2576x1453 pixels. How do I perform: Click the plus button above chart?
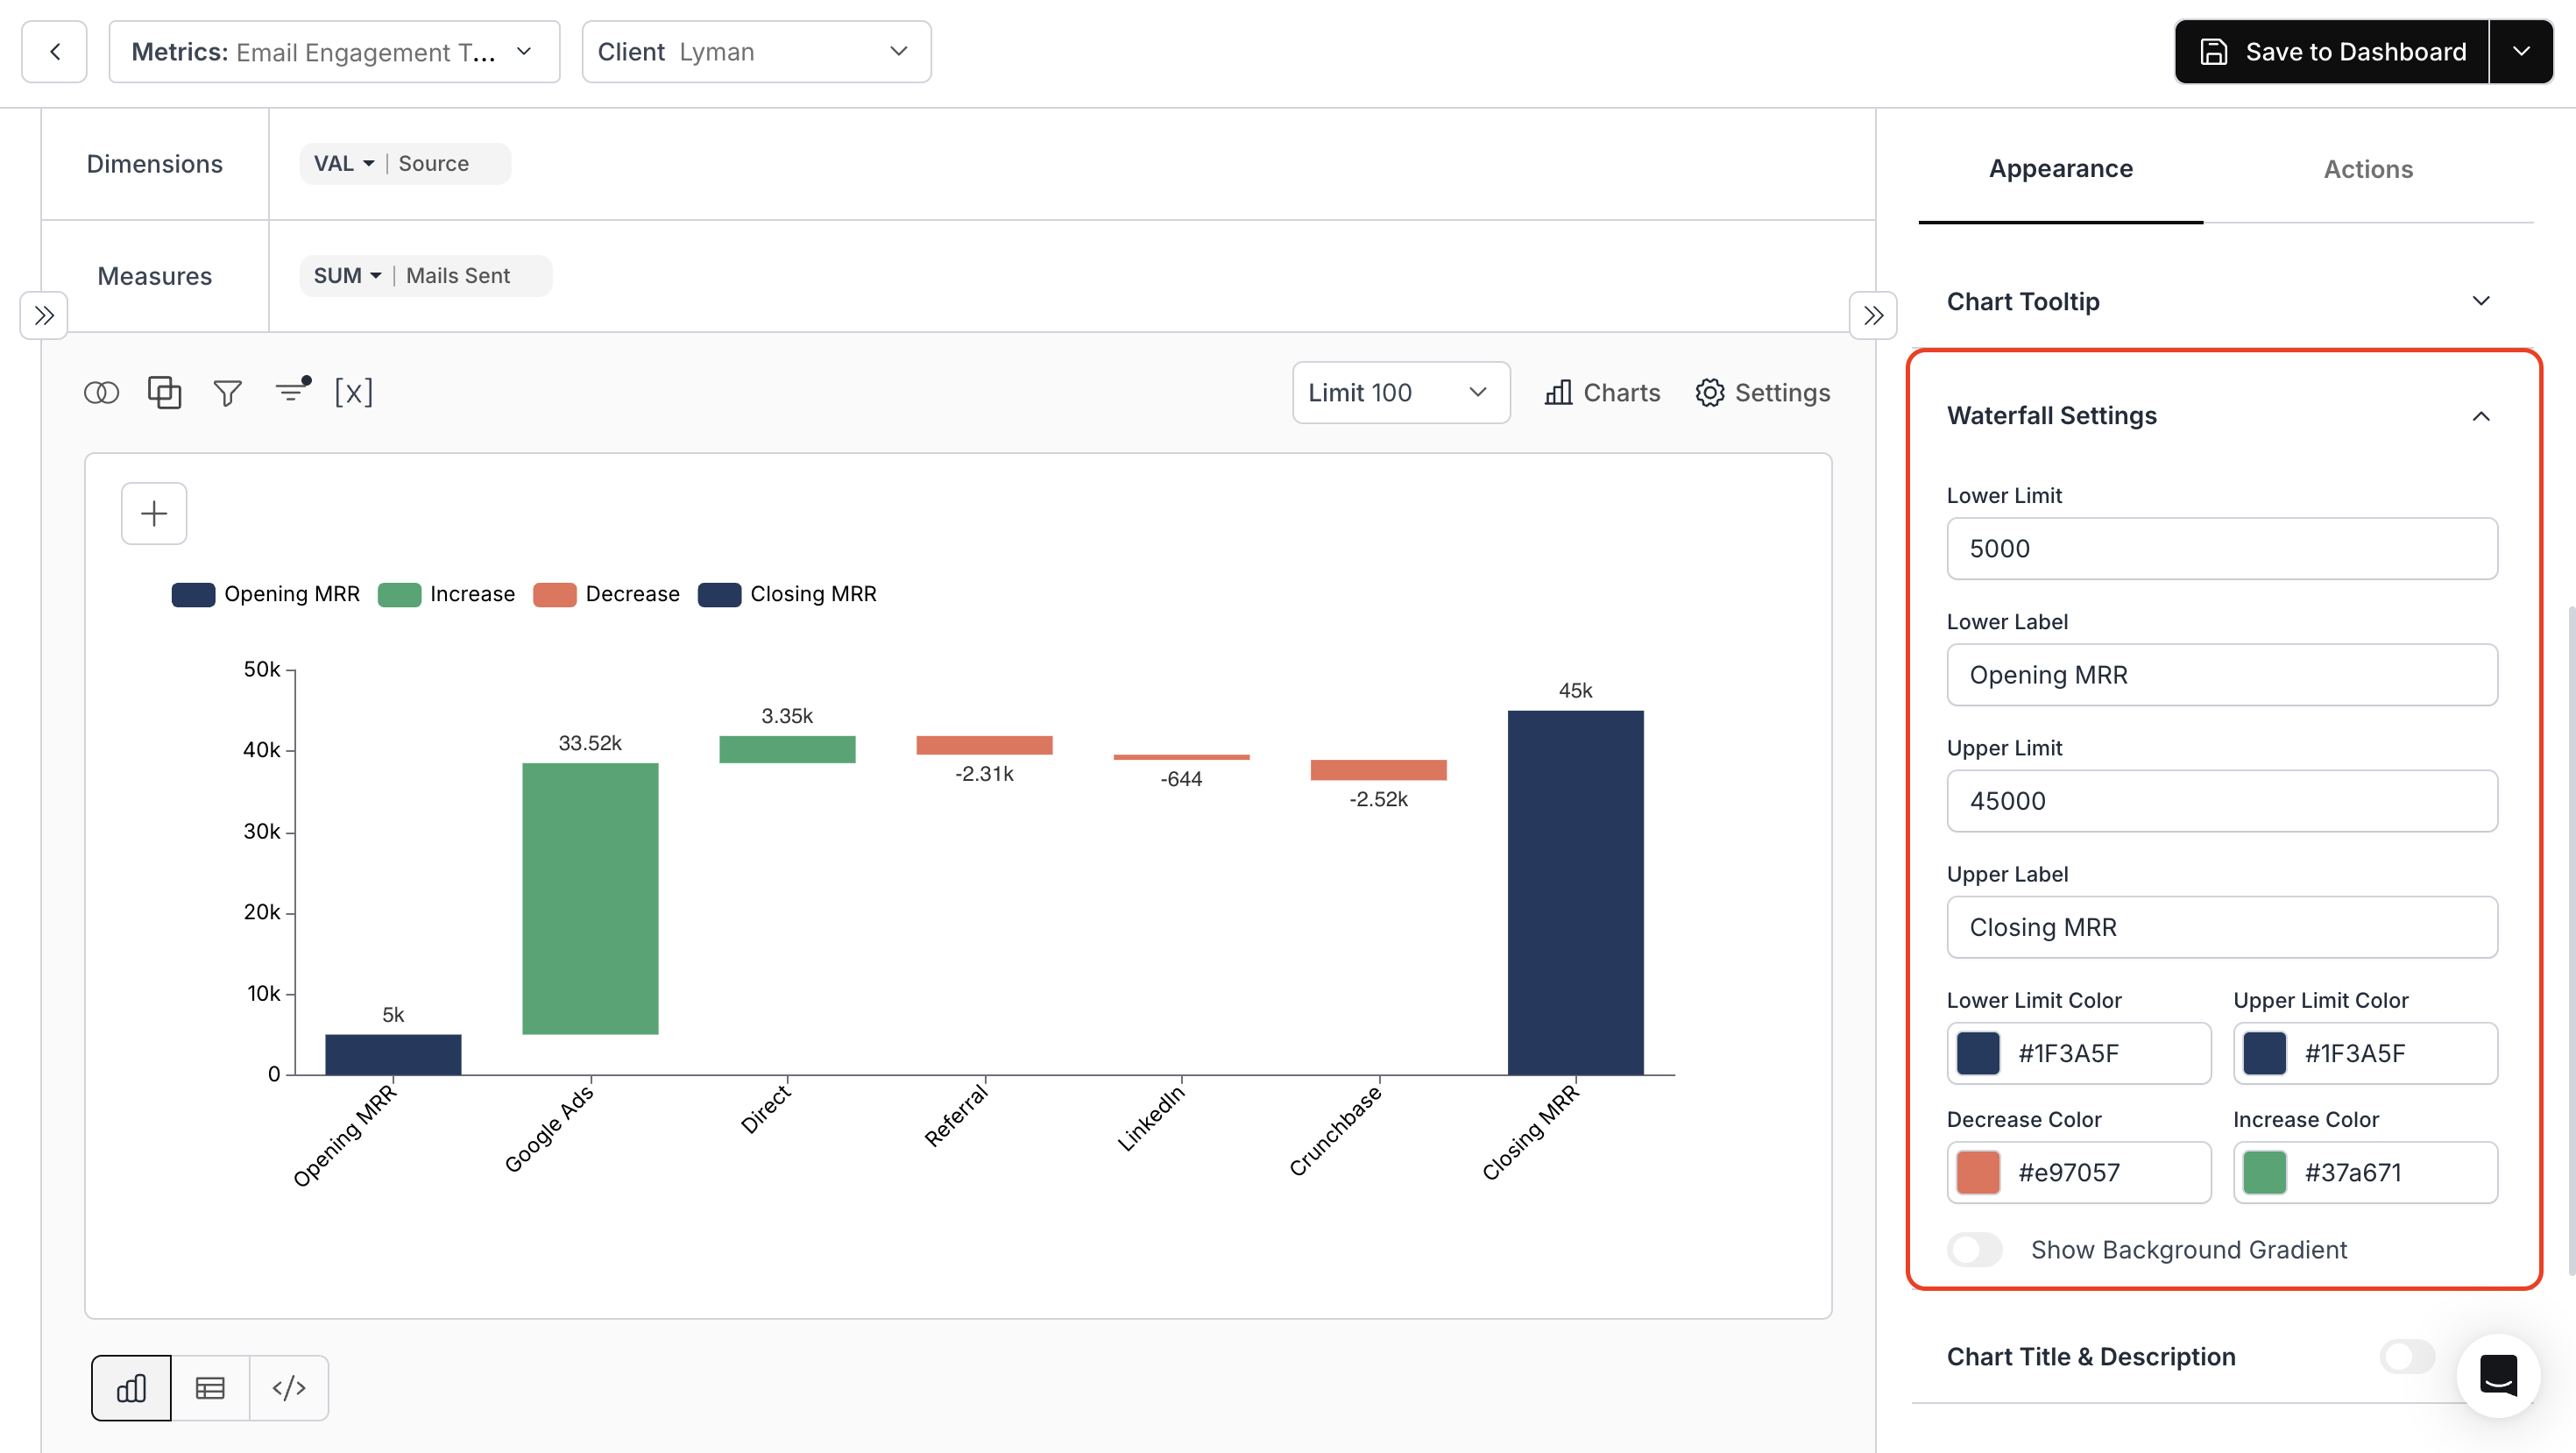click(x=154, y=514)
